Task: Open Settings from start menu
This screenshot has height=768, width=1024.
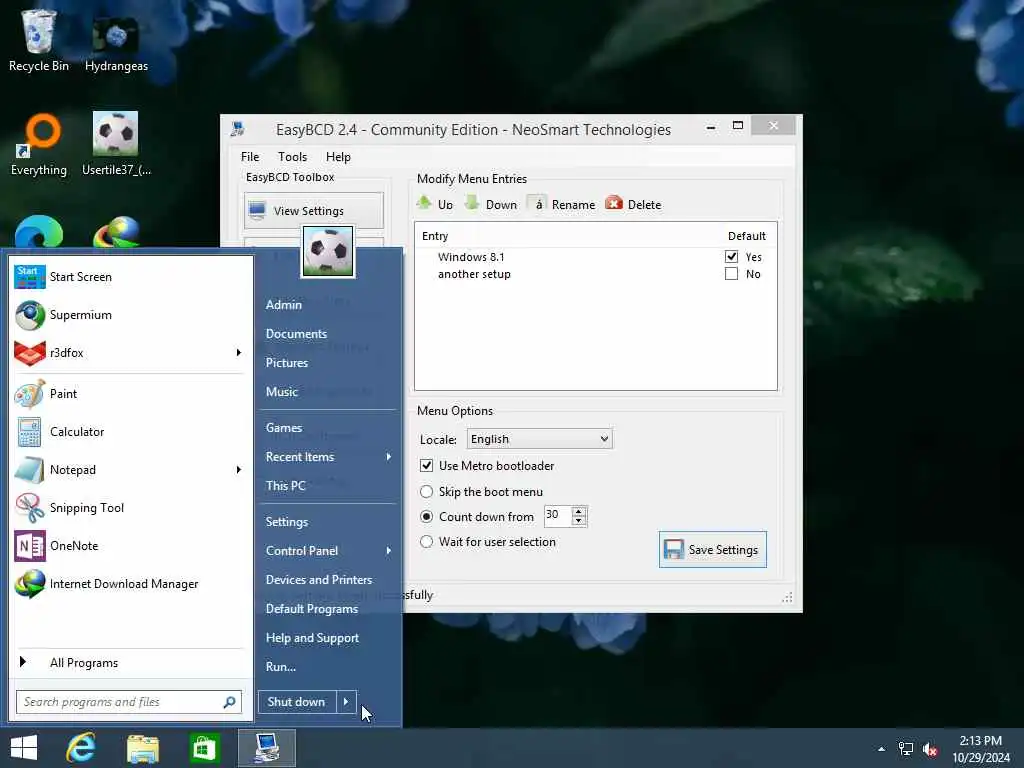Action: [287, 522]
